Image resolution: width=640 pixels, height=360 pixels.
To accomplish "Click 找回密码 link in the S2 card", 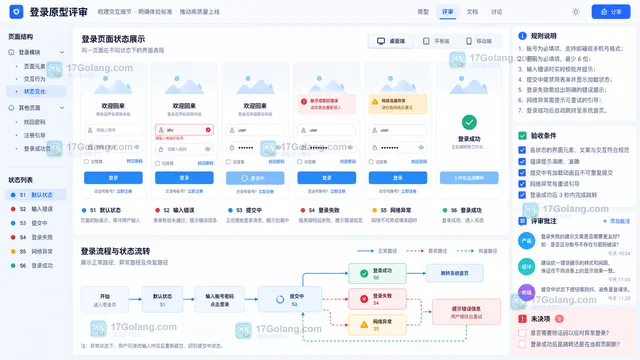I will [205, 163].
